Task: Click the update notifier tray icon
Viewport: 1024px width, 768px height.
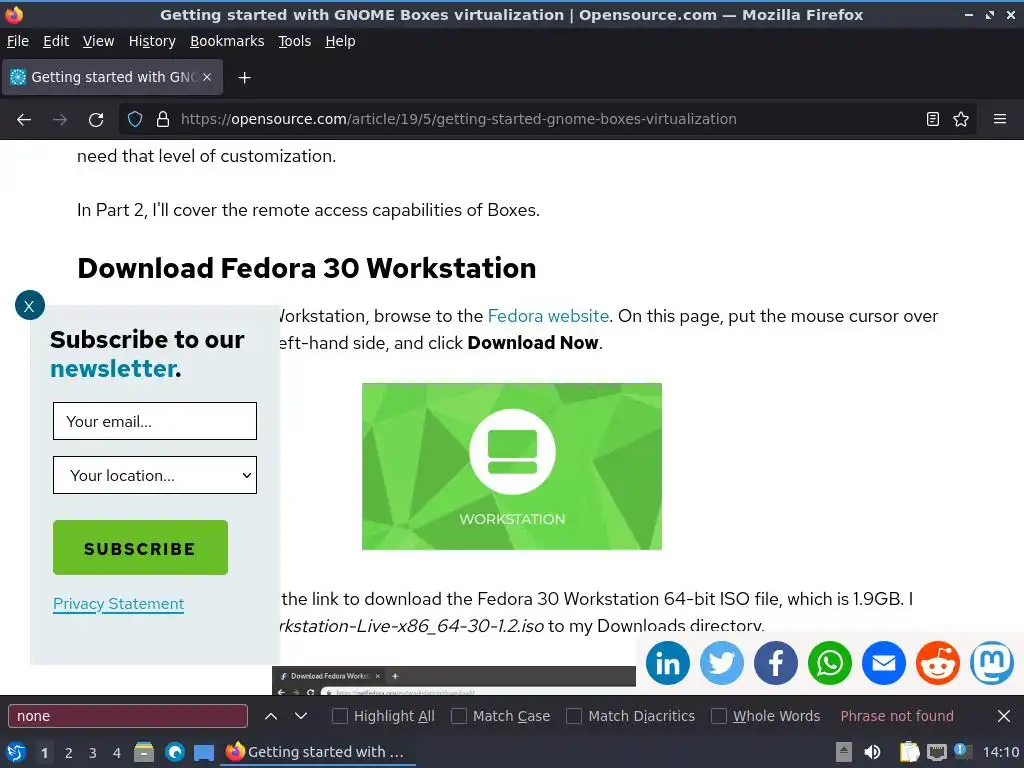Action: click(961, 751)
